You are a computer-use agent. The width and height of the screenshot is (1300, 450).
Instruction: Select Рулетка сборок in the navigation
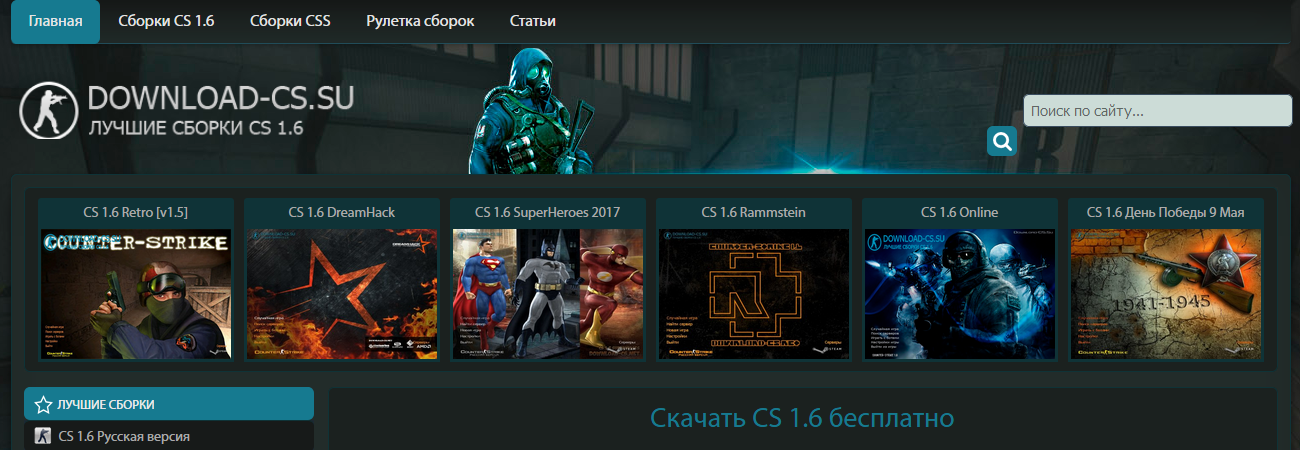coord(420,21)
